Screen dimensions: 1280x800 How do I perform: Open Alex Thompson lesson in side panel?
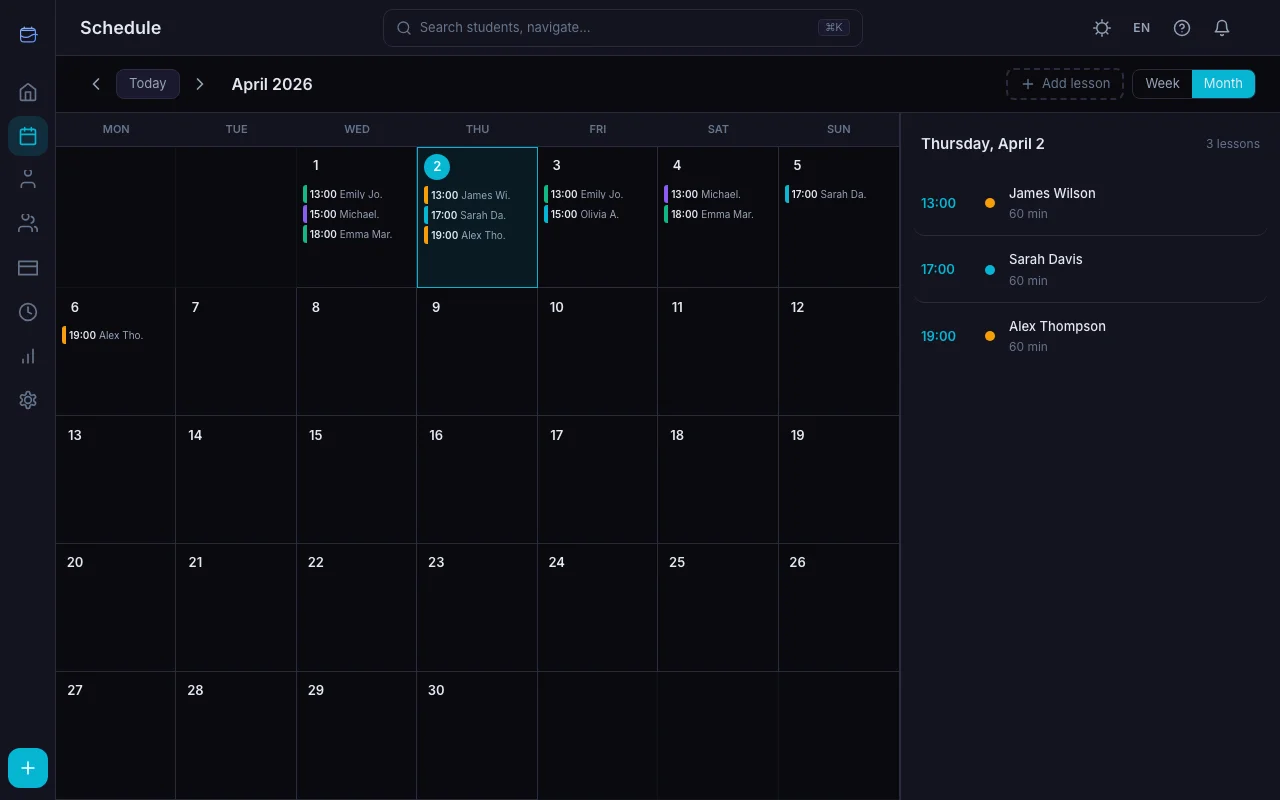click(x=1090, y=336)
